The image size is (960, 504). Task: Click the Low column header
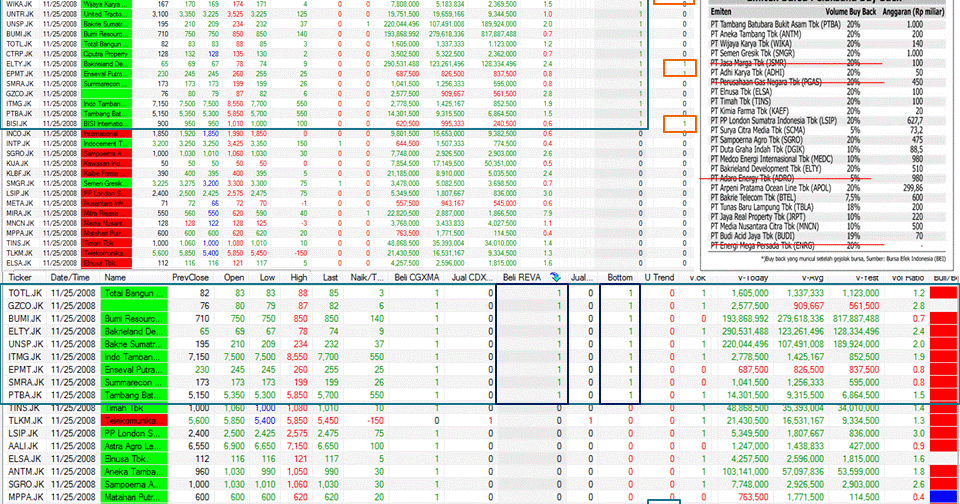tap(267, 277)
